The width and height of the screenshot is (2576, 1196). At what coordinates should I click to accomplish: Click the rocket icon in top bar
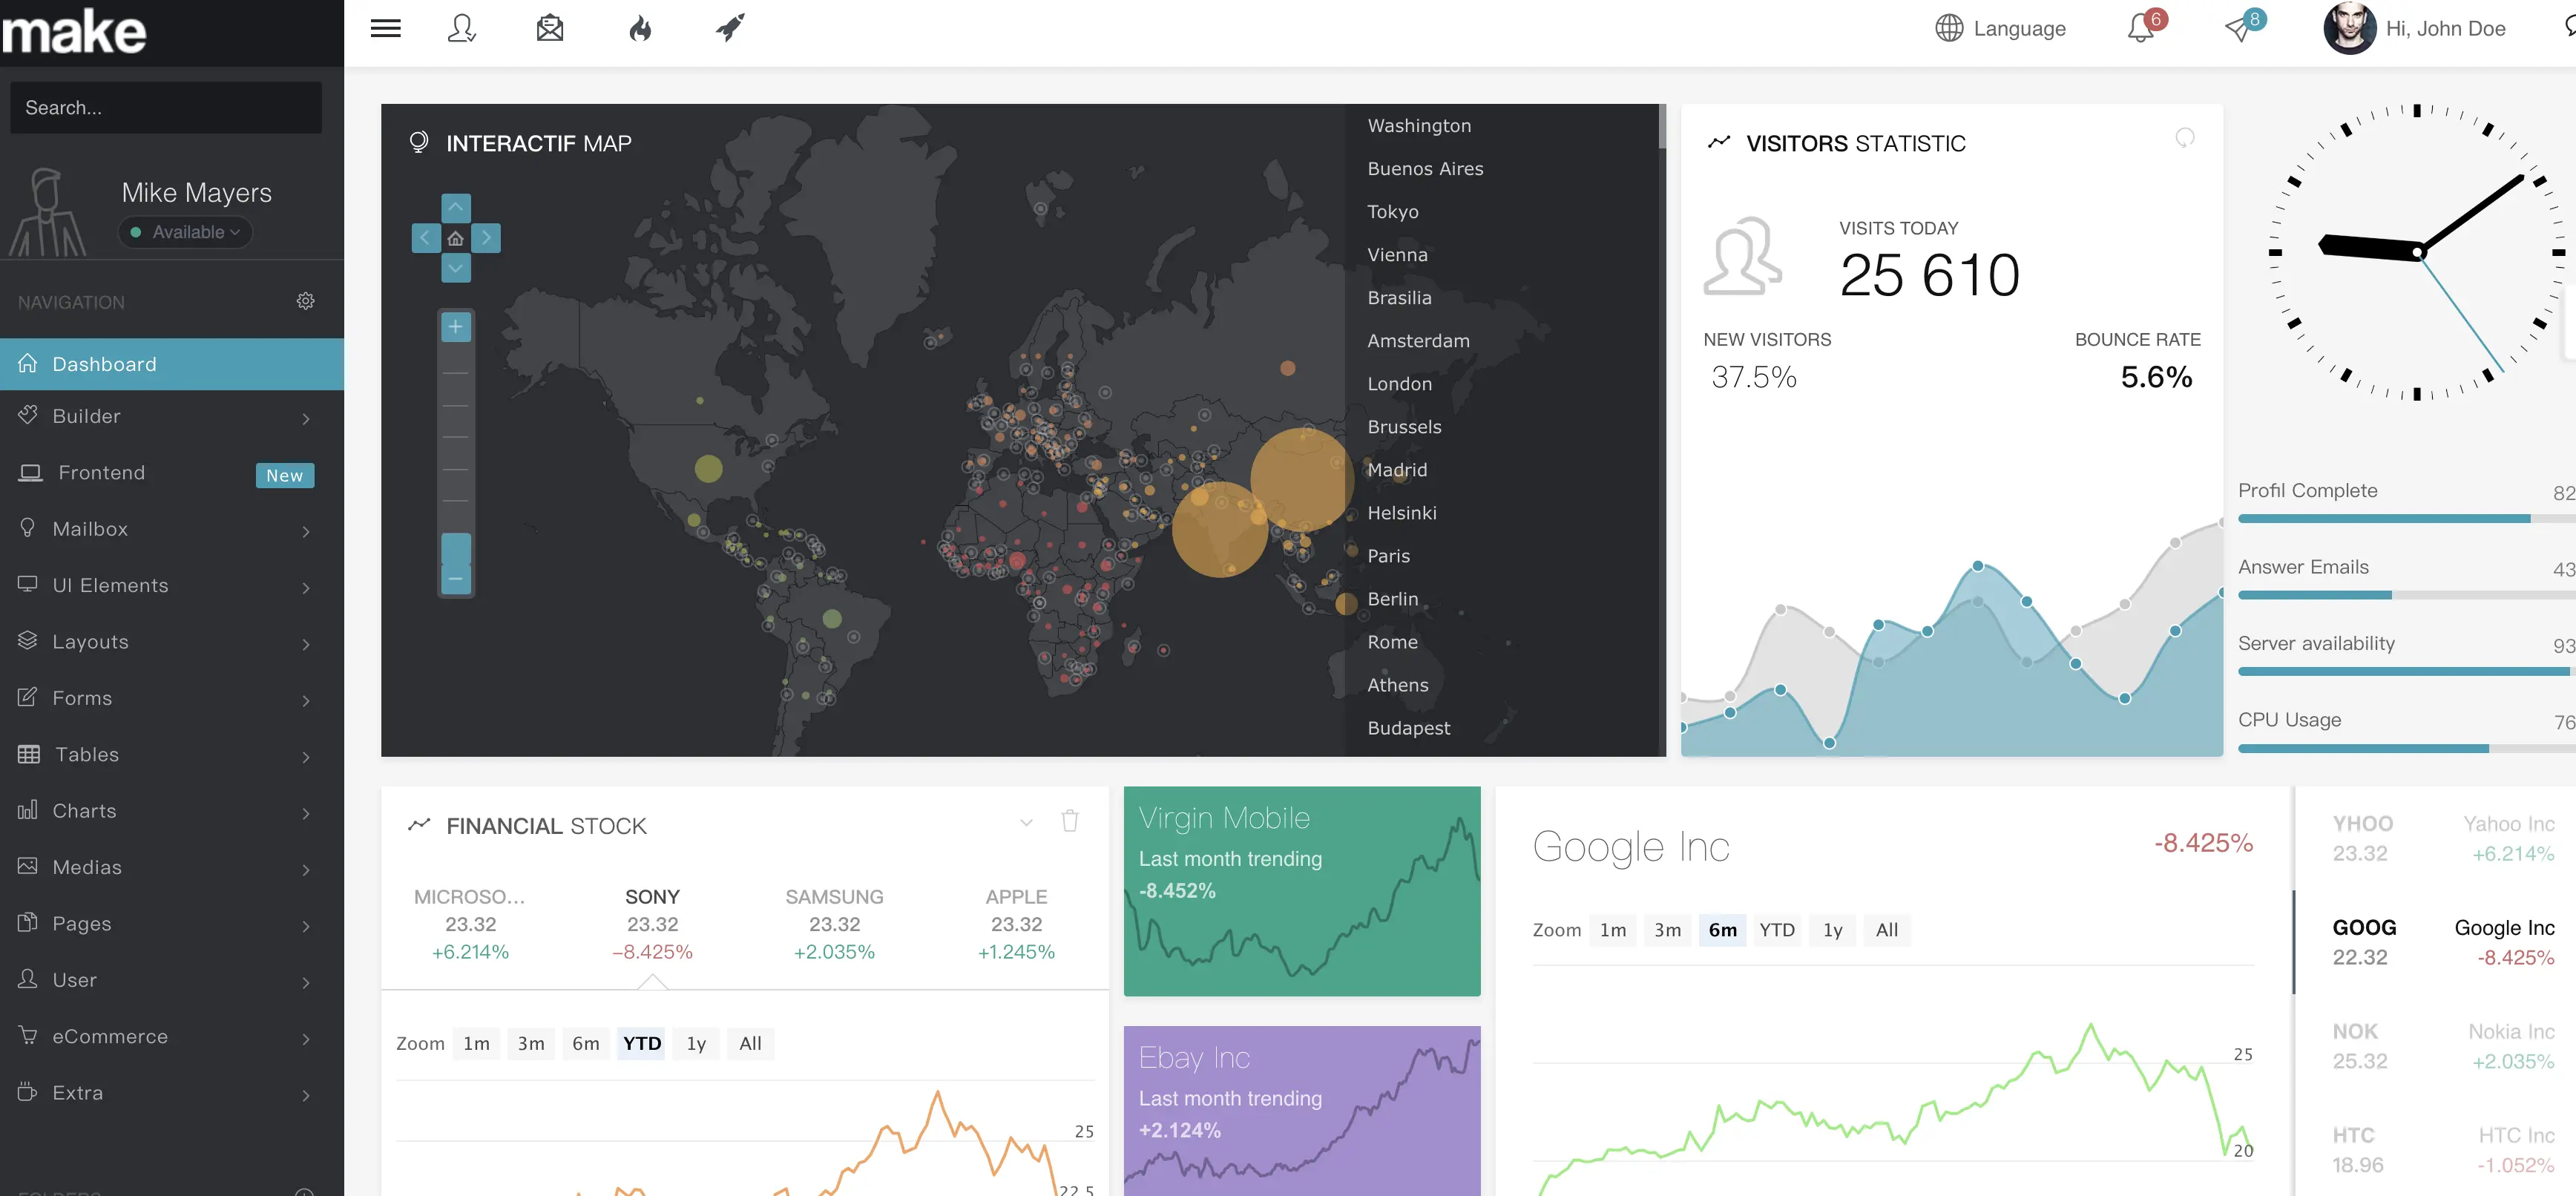(730, 28)
